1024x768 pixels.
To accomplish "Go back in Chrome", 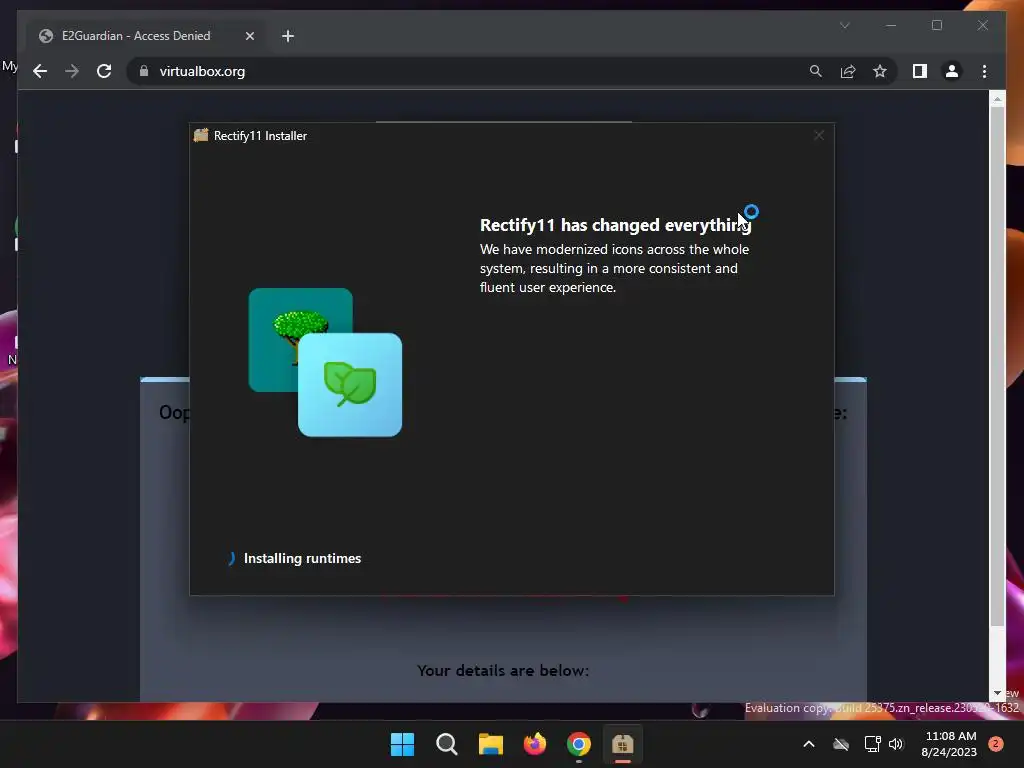I will [x=40, y=71].
